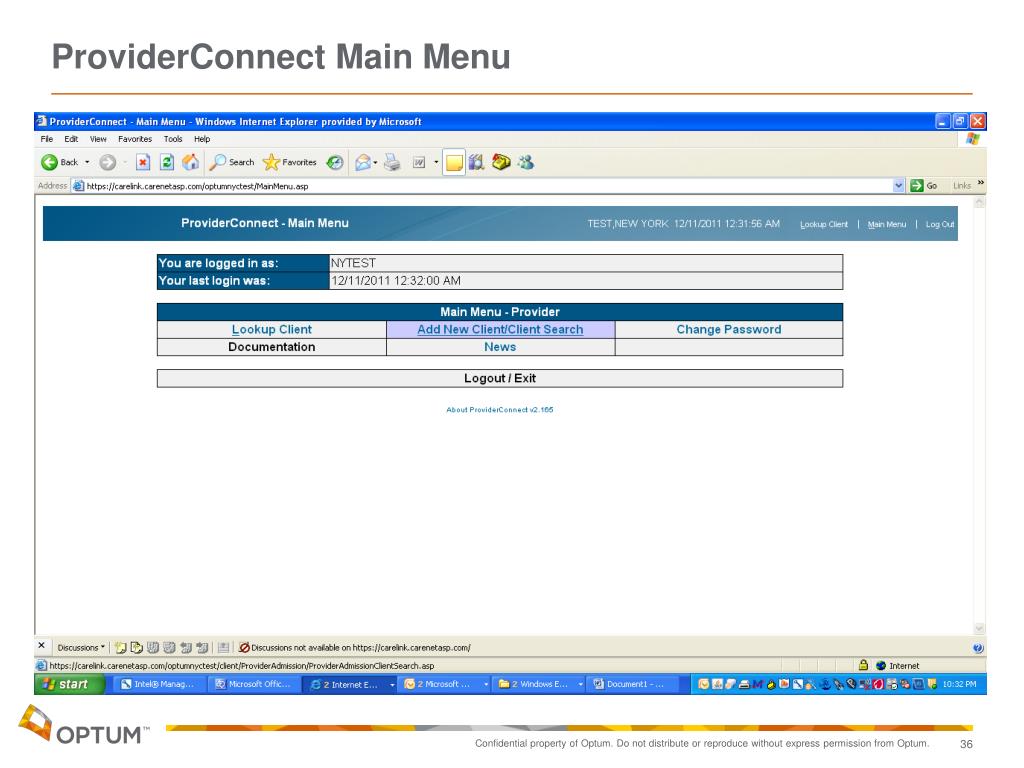
Task: Click the Messenger people icon
Action: (526, 162)
